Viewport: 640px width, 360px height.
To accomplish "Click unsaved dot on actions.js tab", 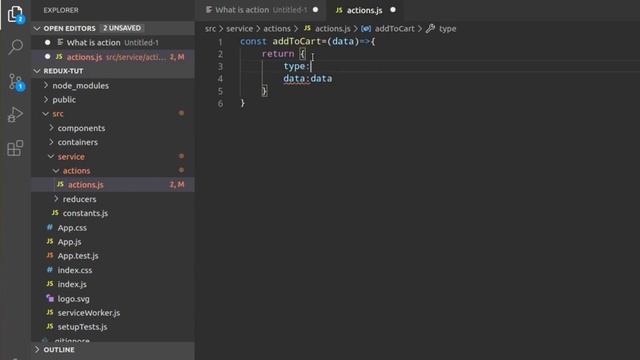I will 393,10.
